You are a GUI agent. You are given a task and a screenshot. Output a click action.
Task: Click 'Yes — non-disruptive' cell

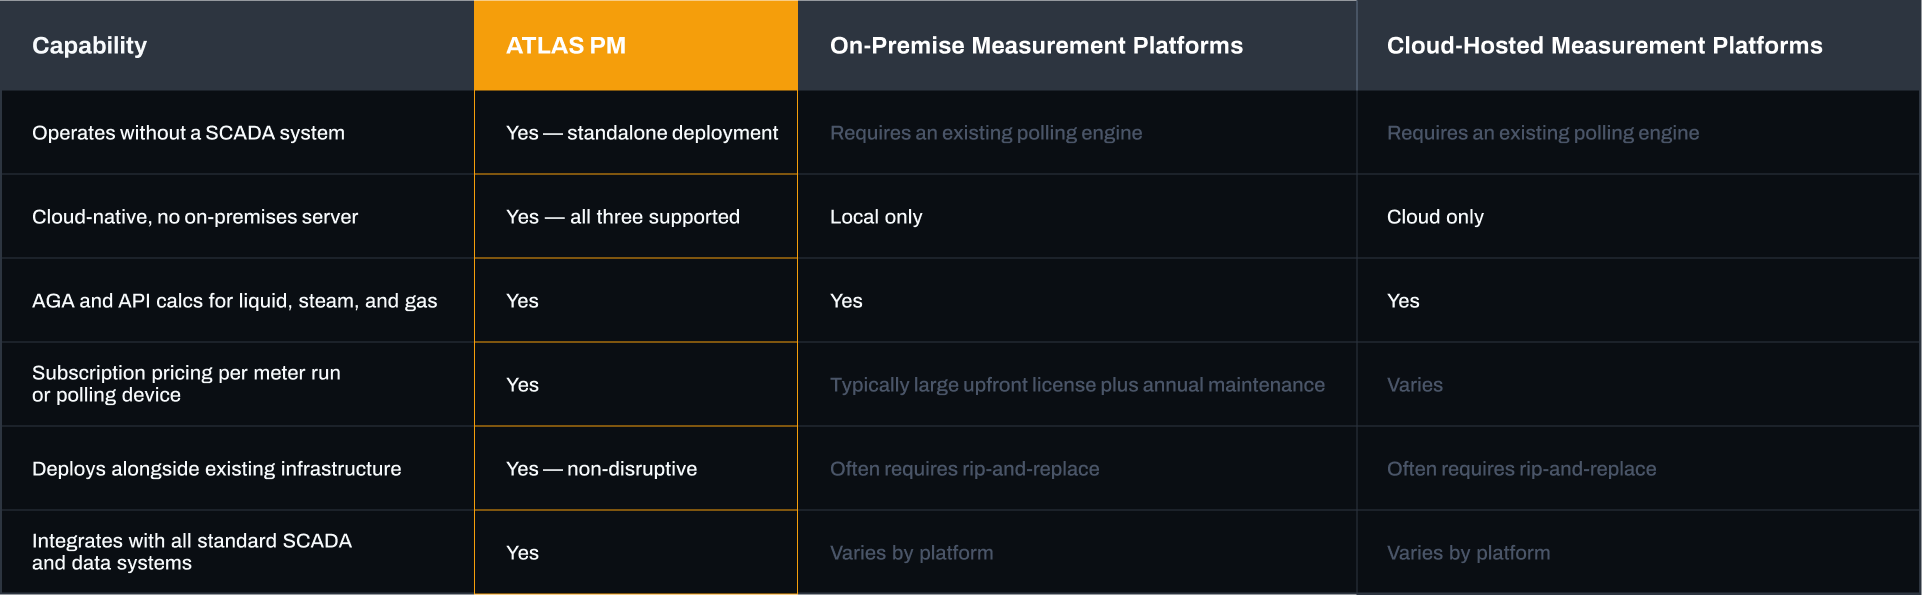click(x=601, y=469)
